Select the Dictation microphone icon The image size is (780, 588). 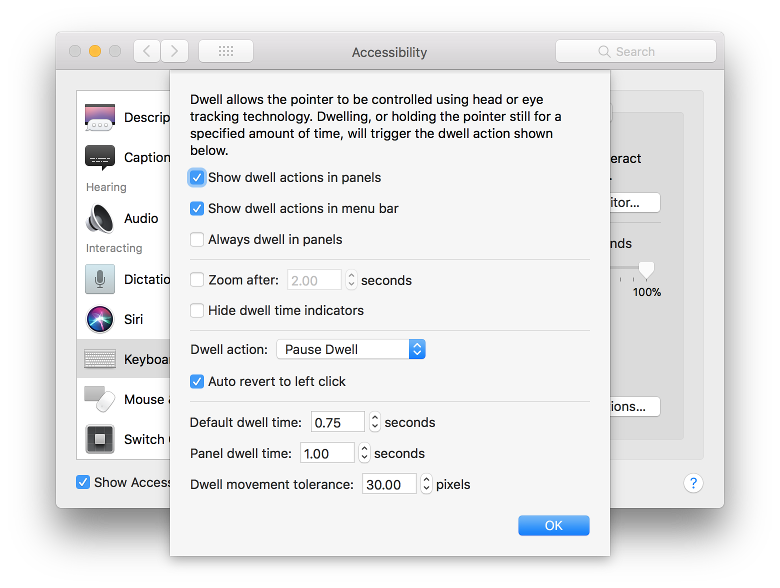pyautogui.click(x=100, y=280)
